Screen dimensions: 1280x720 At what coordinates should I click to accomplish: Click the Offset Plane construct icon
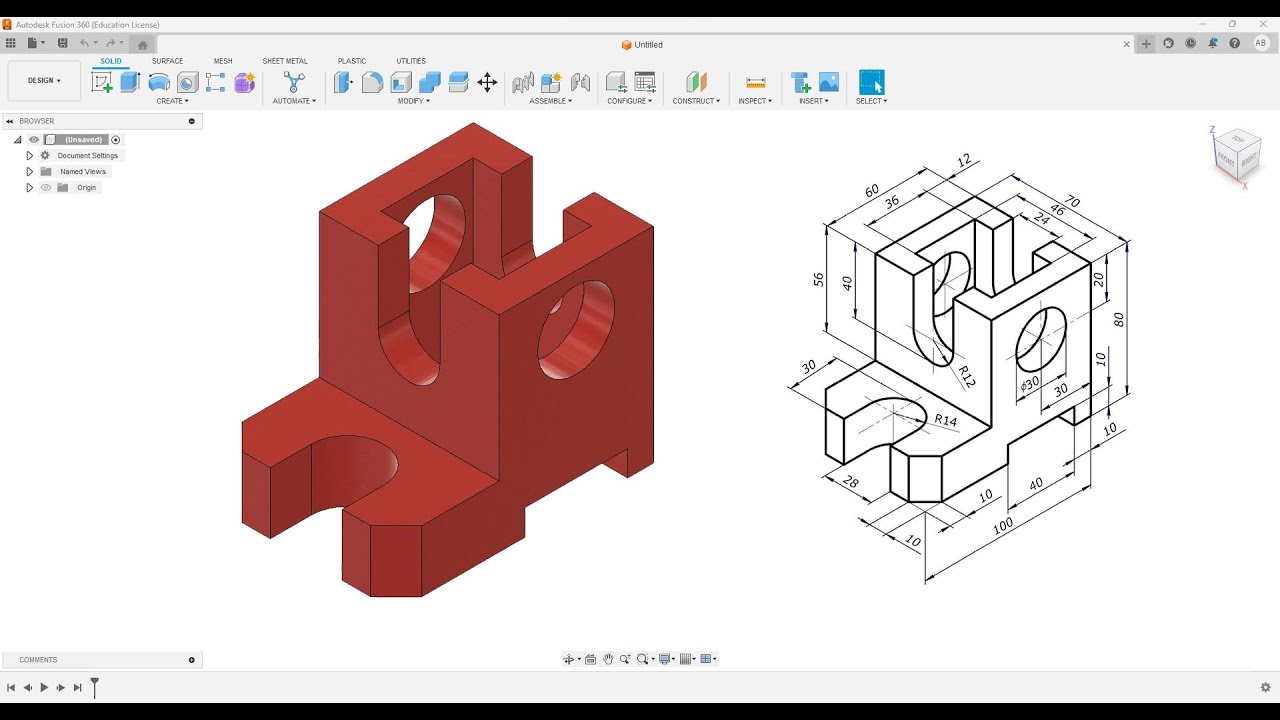pos(696,82)
